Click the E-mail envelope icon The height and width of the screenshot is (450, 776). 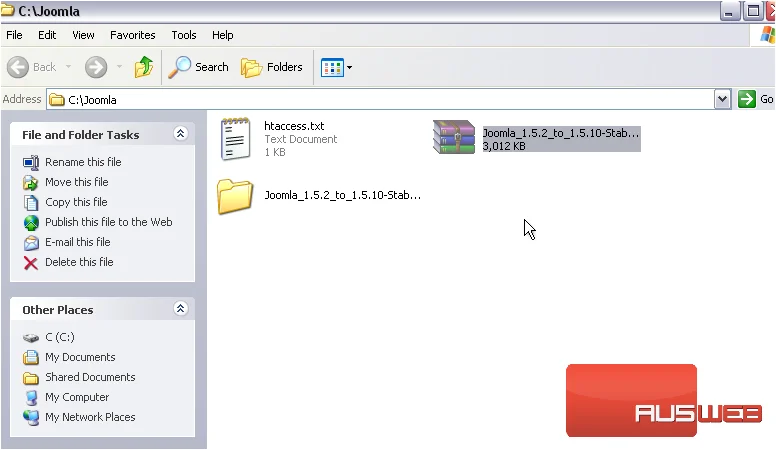31,243
